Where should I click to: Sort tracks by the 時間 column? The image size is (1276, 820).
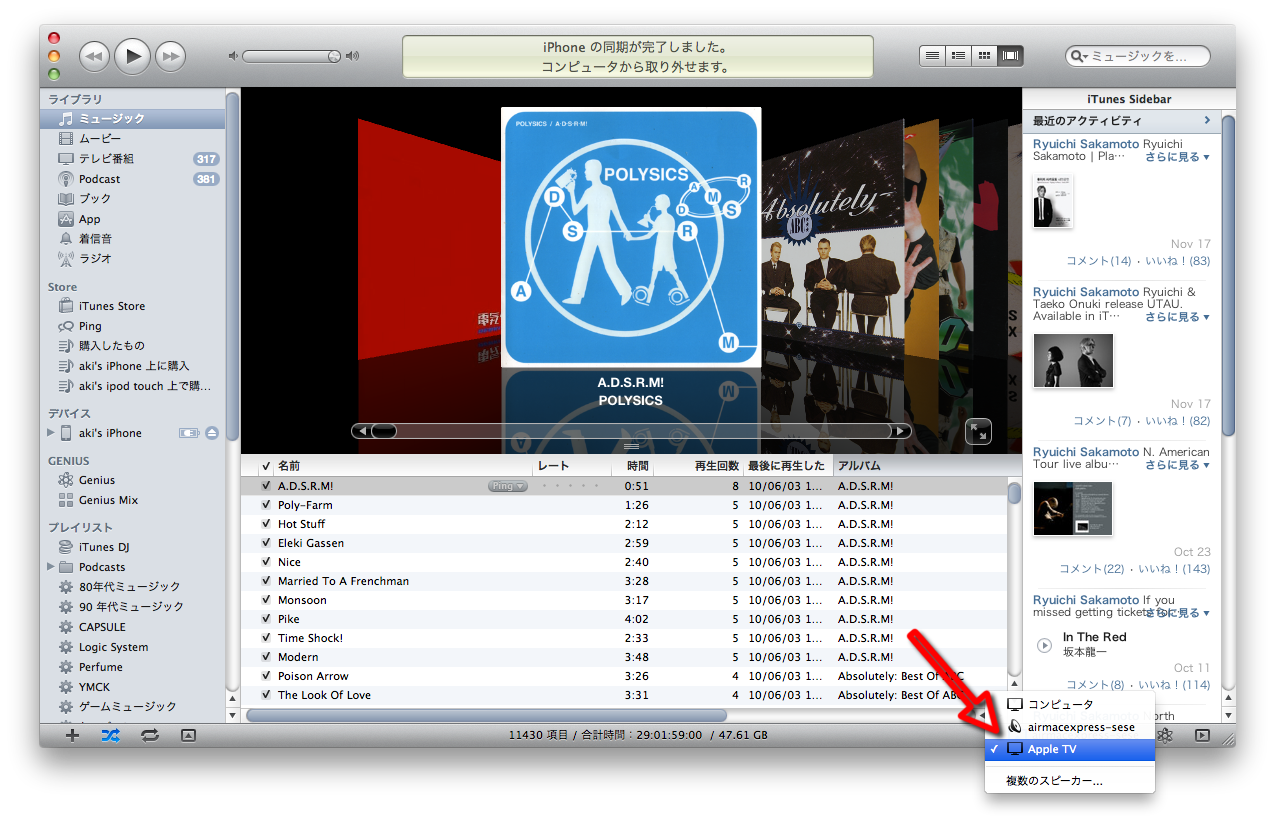(x=634, y=466)
